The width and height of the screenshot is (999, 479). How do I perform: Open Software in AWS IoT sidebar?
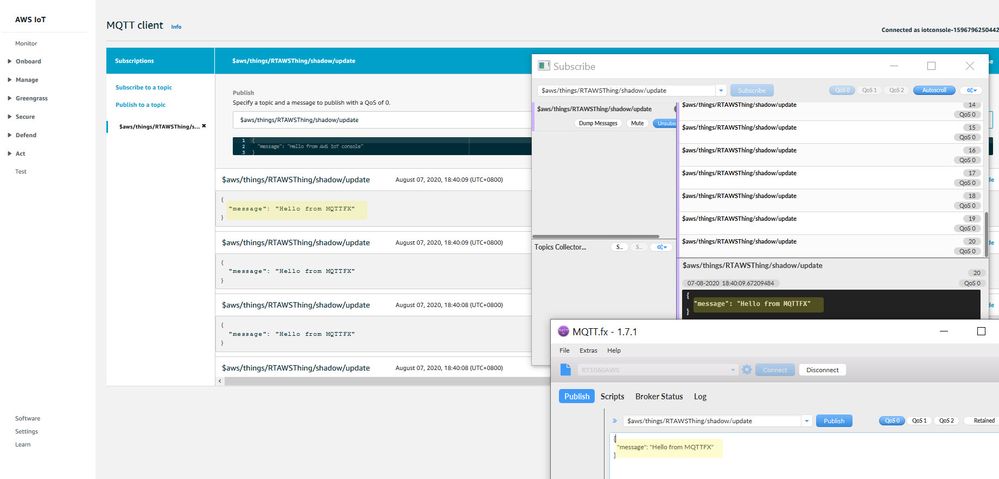click(27, 418)
